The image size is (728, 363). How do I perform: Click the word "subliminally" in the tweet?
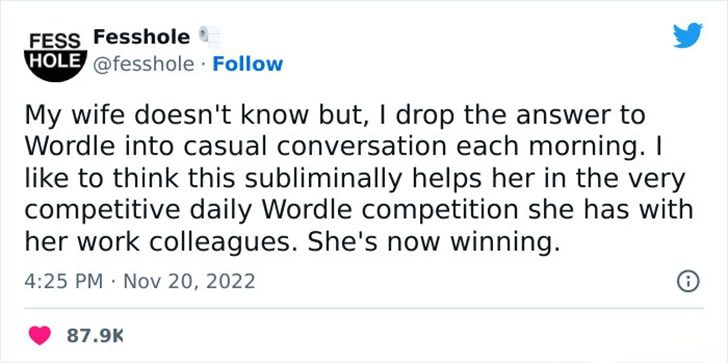[x=318, y=180]
